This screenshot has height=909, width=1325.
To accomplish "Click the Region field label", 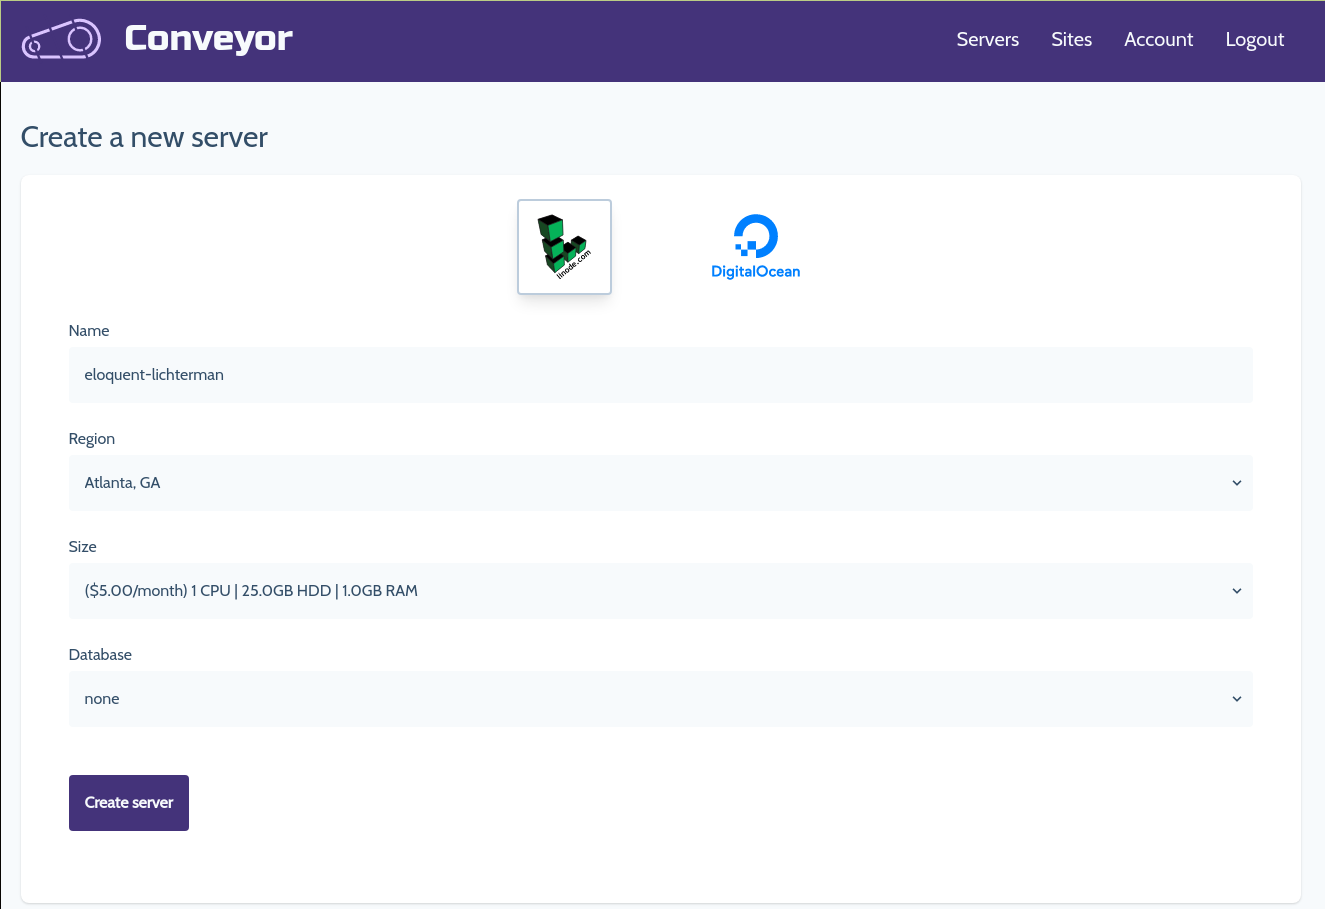I will tap(92, 439).
